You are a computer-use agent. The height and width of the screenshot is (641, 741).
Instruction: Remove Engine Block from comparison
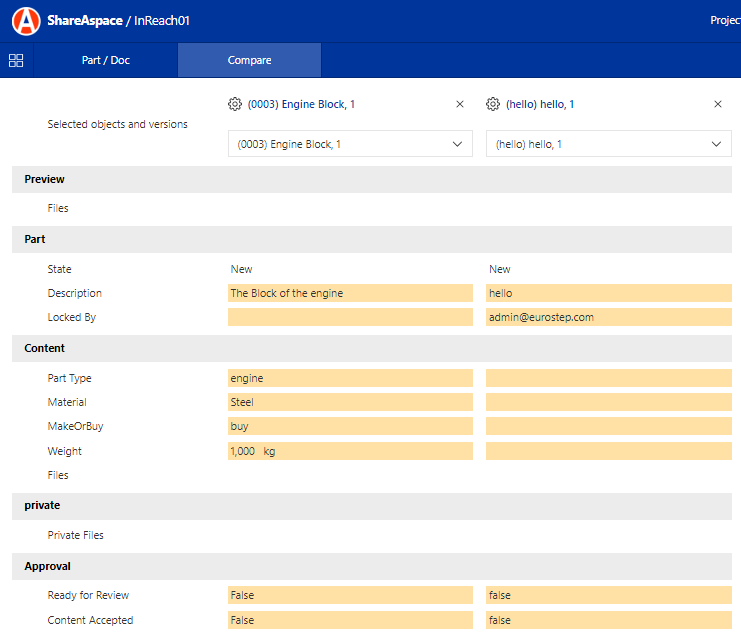click(460, 104)
